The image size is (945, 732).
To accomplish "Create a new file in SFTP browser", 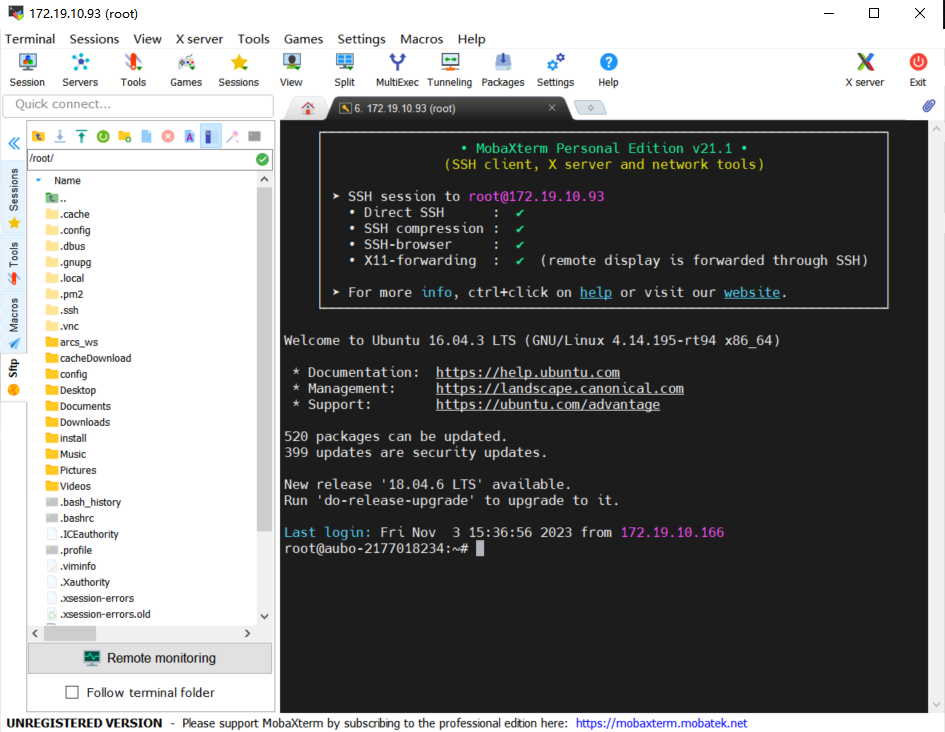I will pyautogui.click(x=146, y=136).
